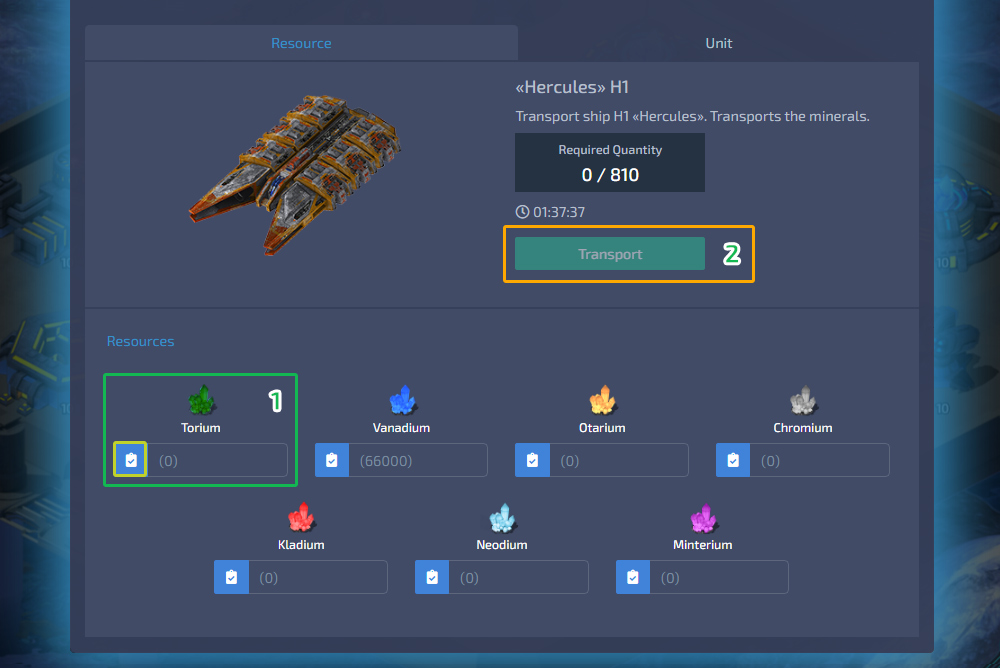
Task: Click the max-fill icon for Otarium
Action: point(533,460)
